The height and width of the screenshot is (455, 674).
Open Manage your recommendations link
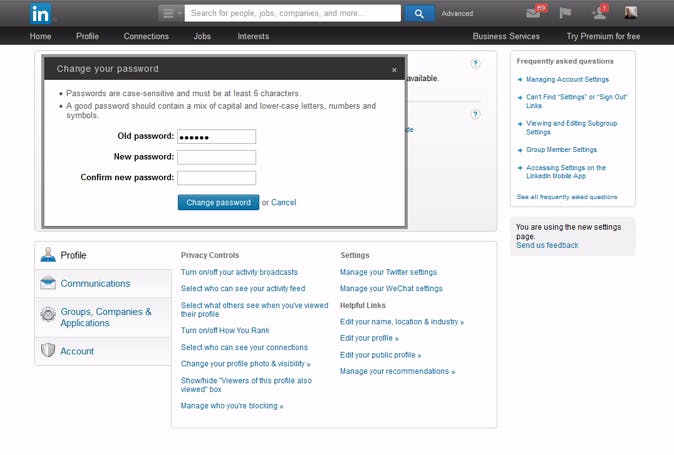click(x=397, y=371)
